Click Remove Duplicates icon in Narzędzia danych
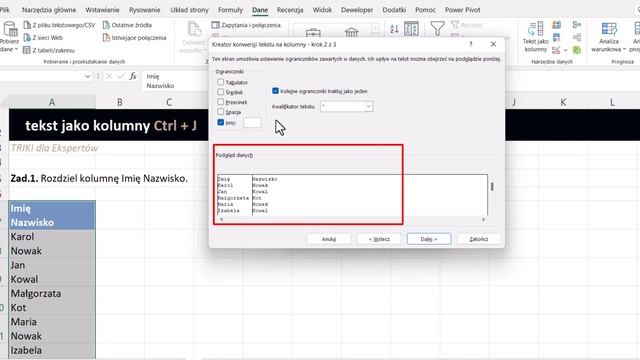 [556, 38]
